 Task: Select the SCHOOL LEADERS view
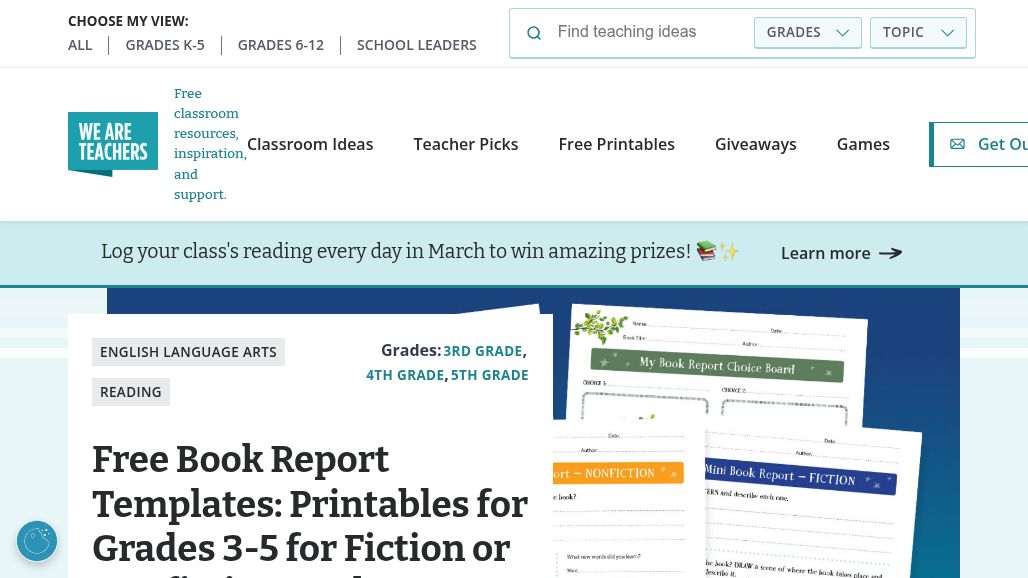416,45
